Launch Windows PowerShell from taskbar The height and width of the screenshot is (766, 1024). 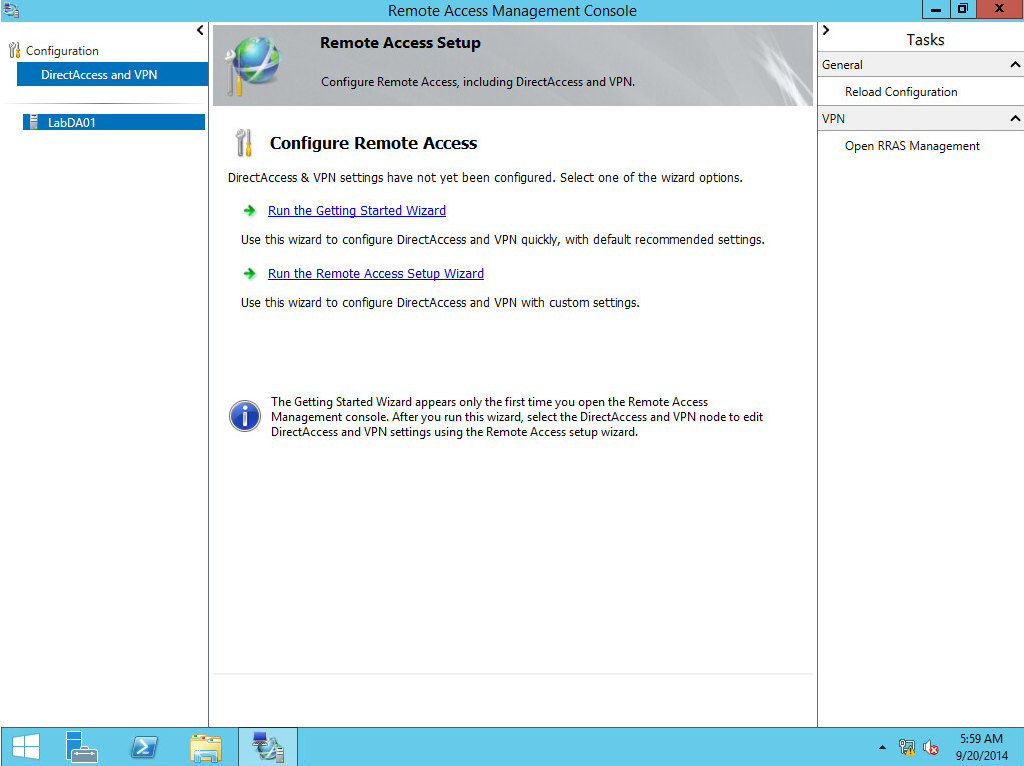(x=144, y=747)
